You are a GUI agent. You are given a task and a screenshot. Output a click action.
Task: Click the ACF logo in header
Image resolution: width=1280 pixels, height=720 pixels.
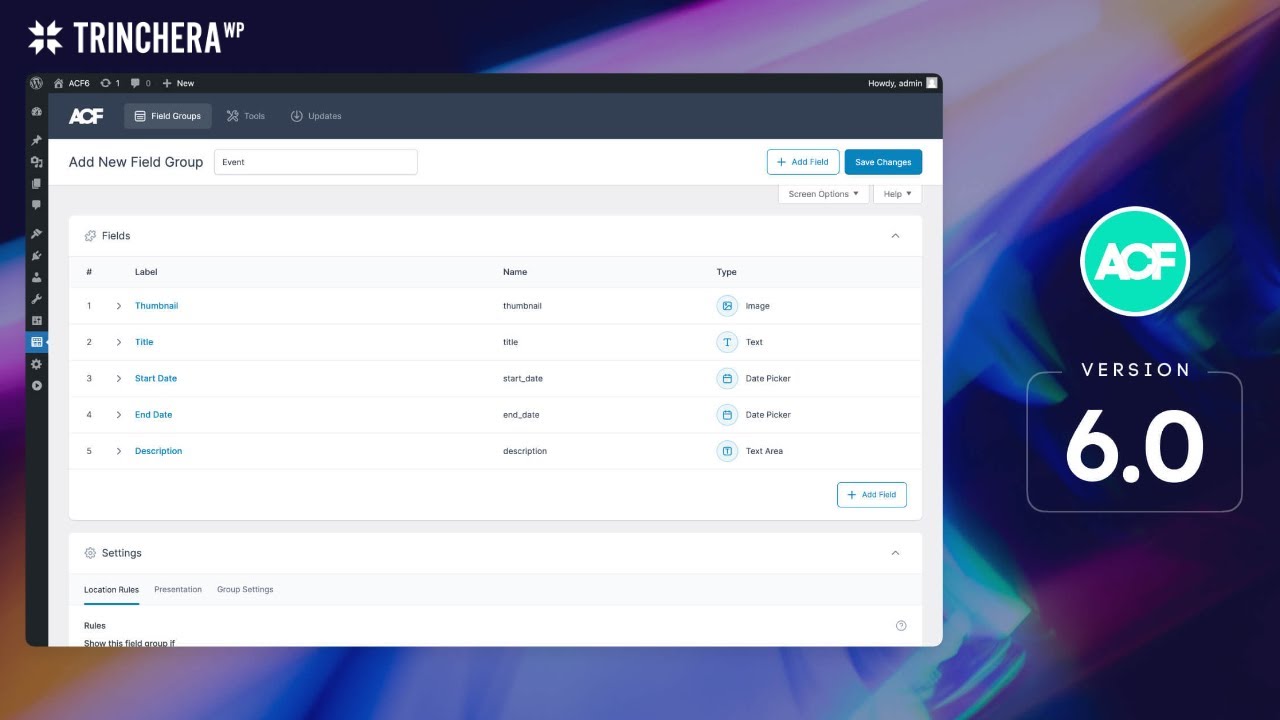click(86, 116)
